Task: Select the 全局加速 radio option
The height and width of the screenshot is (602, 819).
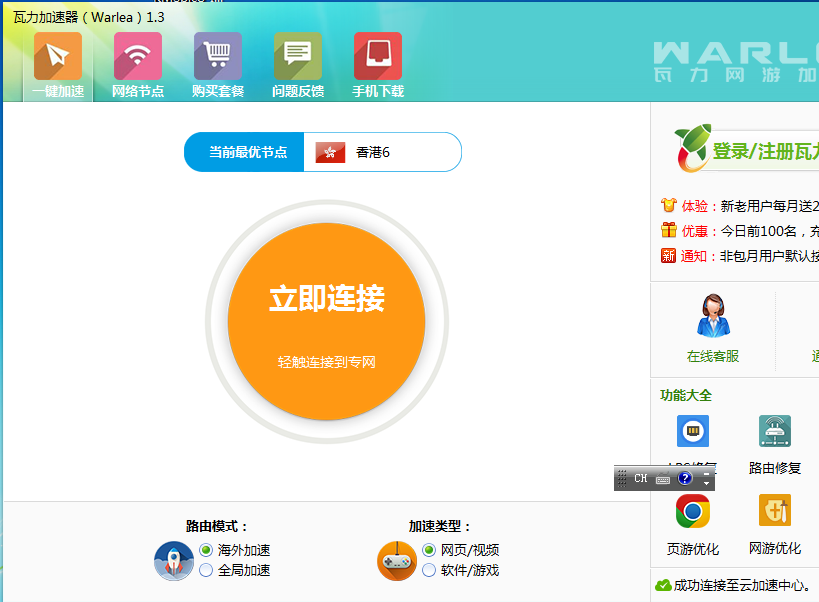Action: point(206,570)
